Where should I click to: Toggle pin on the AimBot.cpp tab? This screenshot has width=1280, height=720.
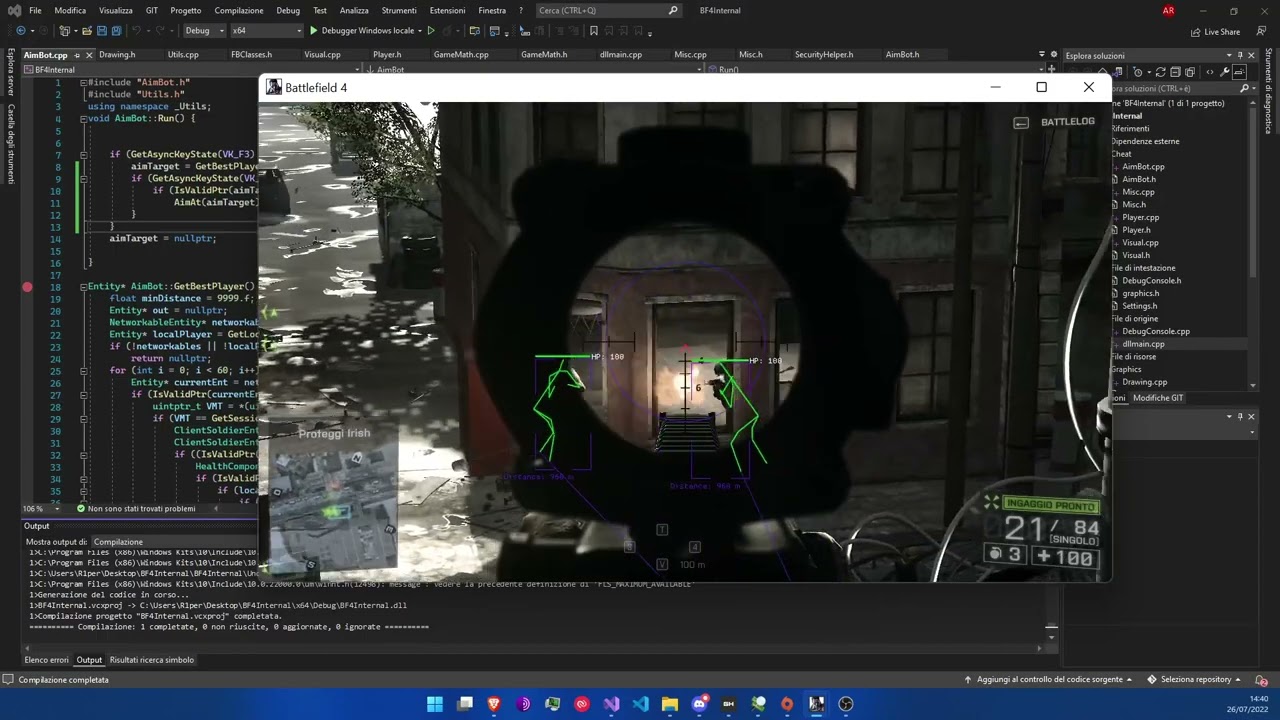coord(77,55)
